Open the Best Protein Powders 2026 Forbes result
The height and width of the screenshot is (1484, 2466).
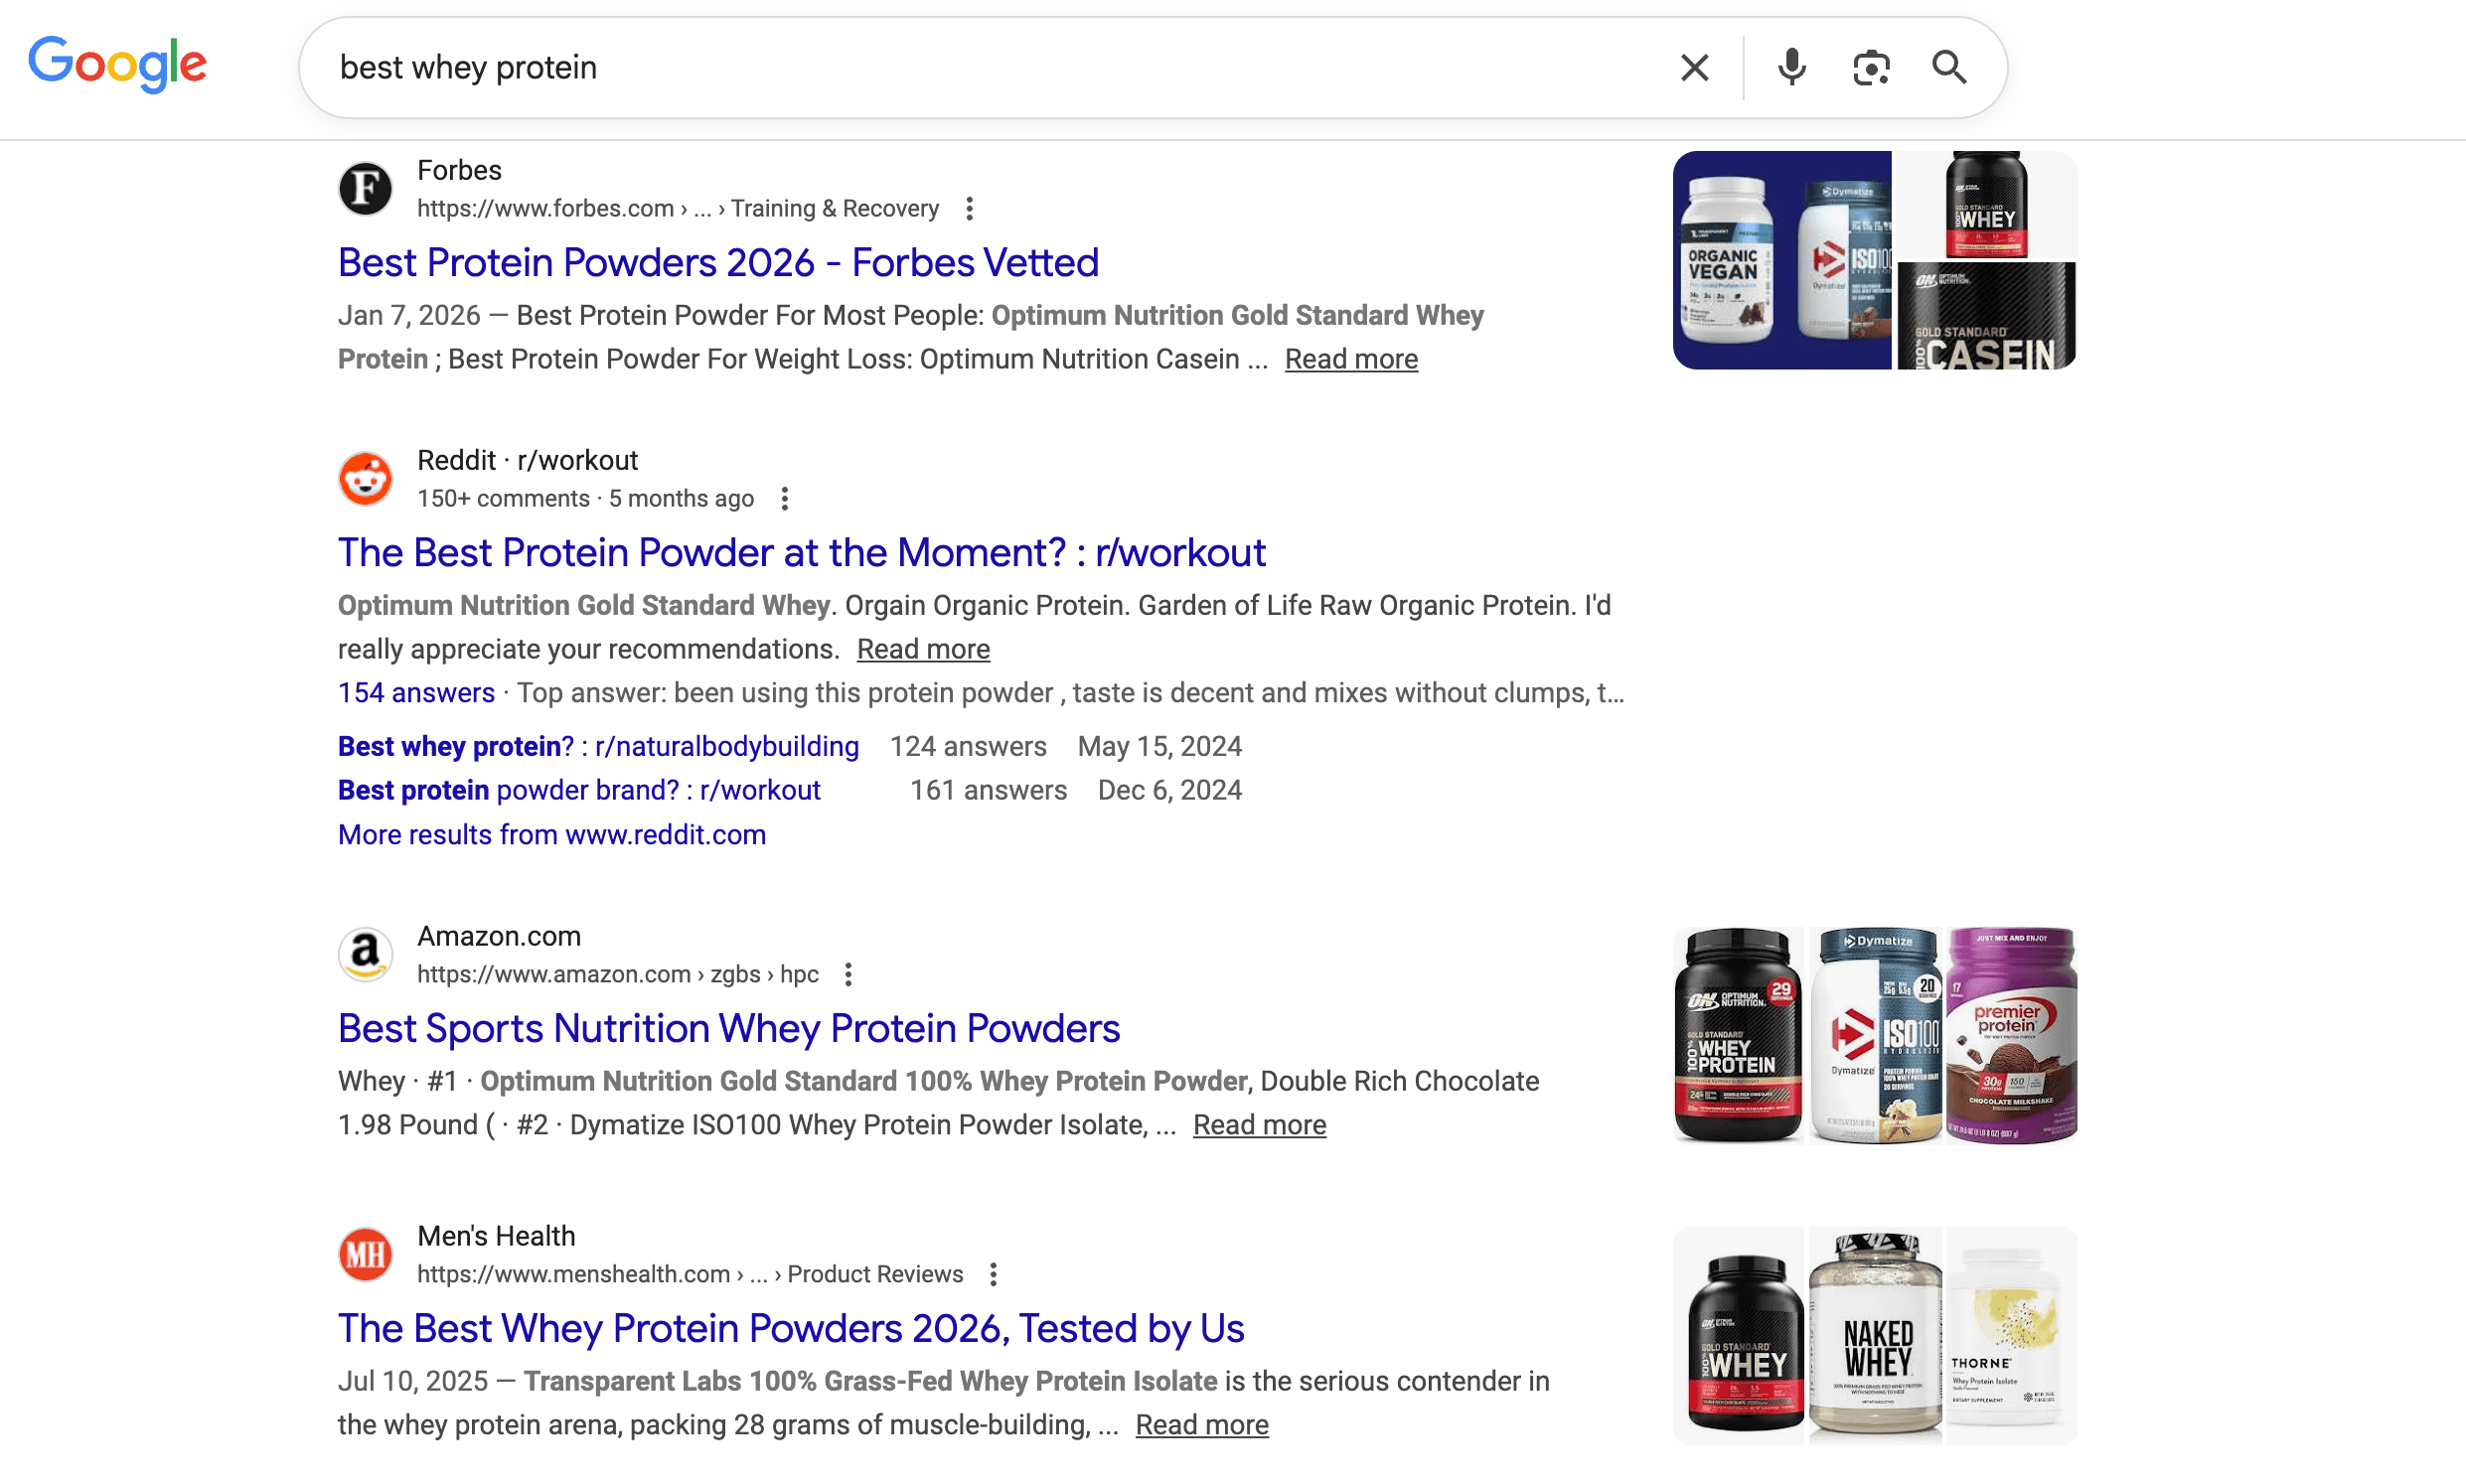click(717, 262)
